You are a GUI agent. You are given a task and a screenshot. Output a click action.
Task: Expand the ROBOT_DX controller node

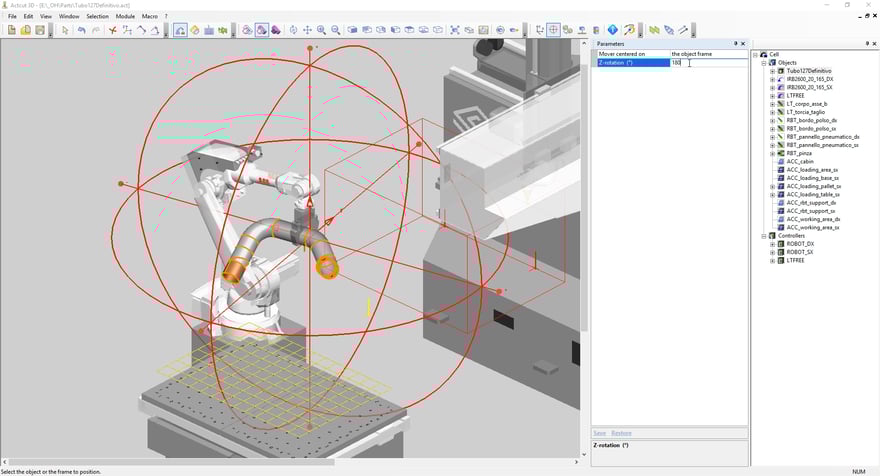772,244
